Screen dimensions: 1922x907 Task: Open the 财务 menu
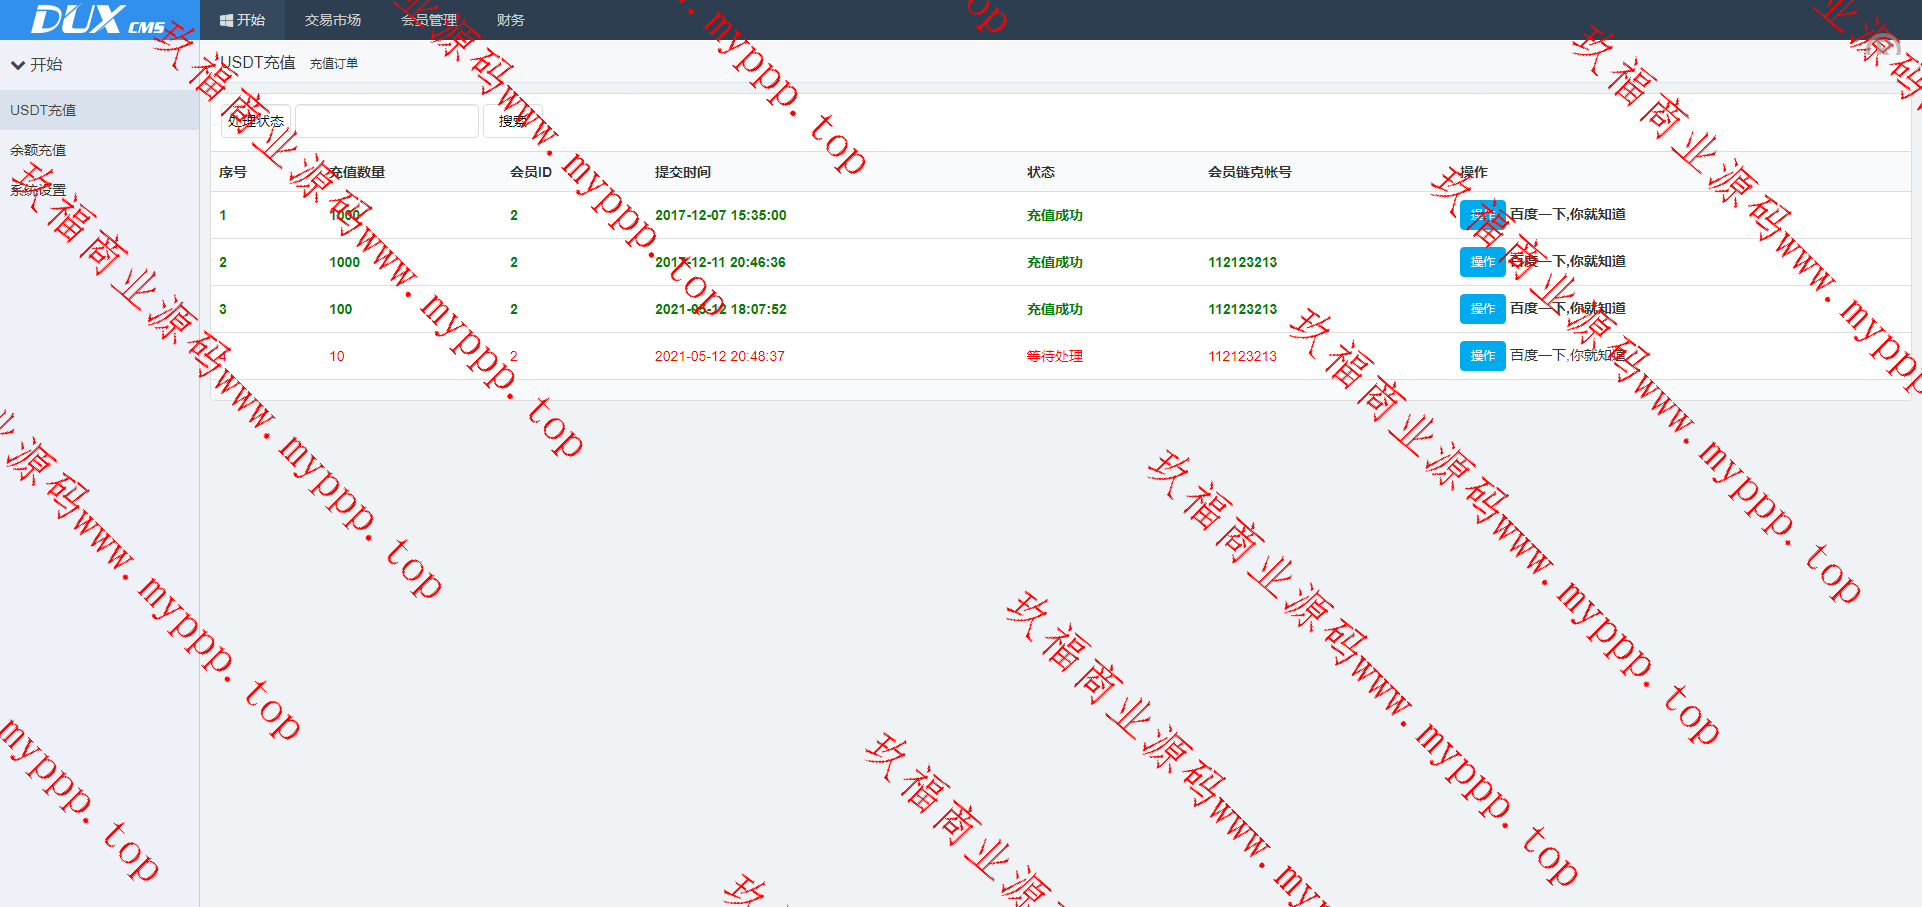click(x=510, y=20)
